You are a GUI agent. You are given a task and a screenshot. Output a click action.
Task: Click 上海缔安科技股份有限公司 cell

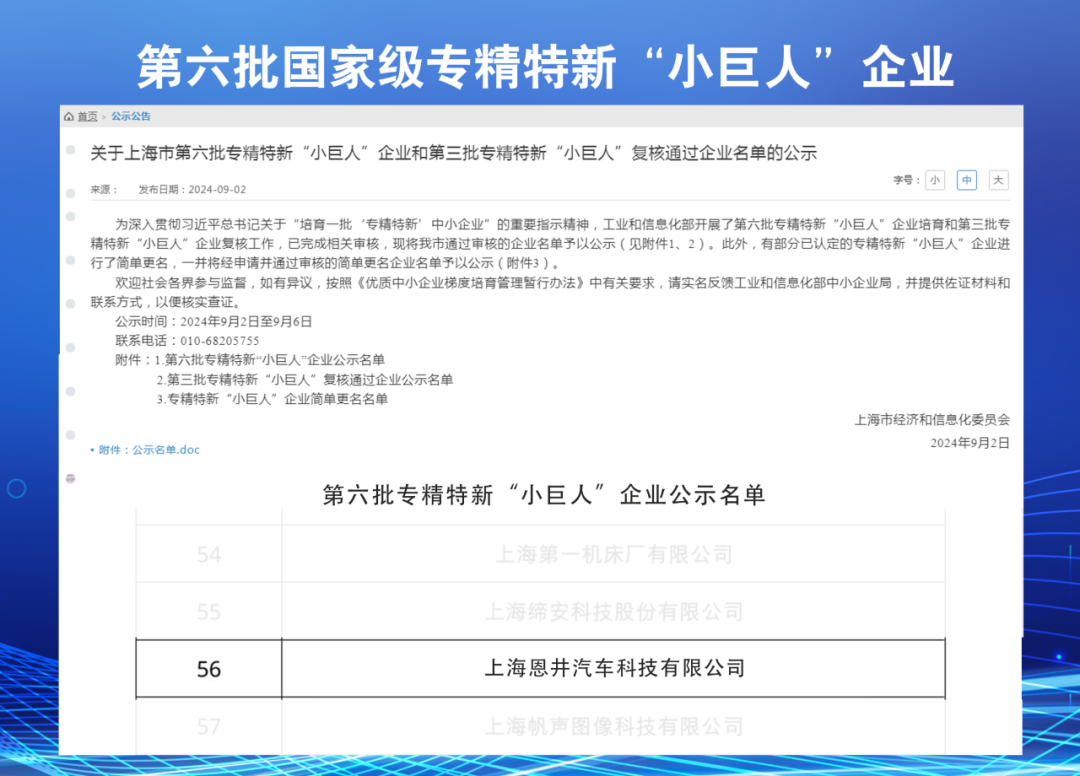[614, 611]
